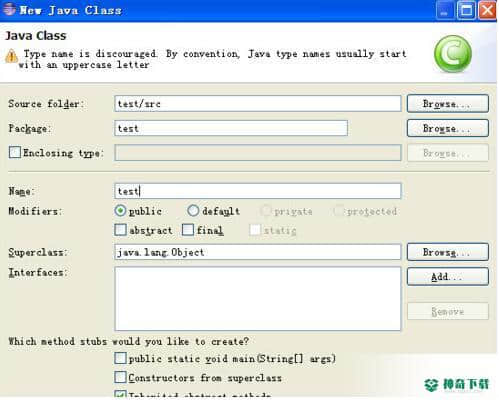Viewport: 499px width, 403px height.
Task: Click the 'Java Class' heading text
Action: [36, 36]
